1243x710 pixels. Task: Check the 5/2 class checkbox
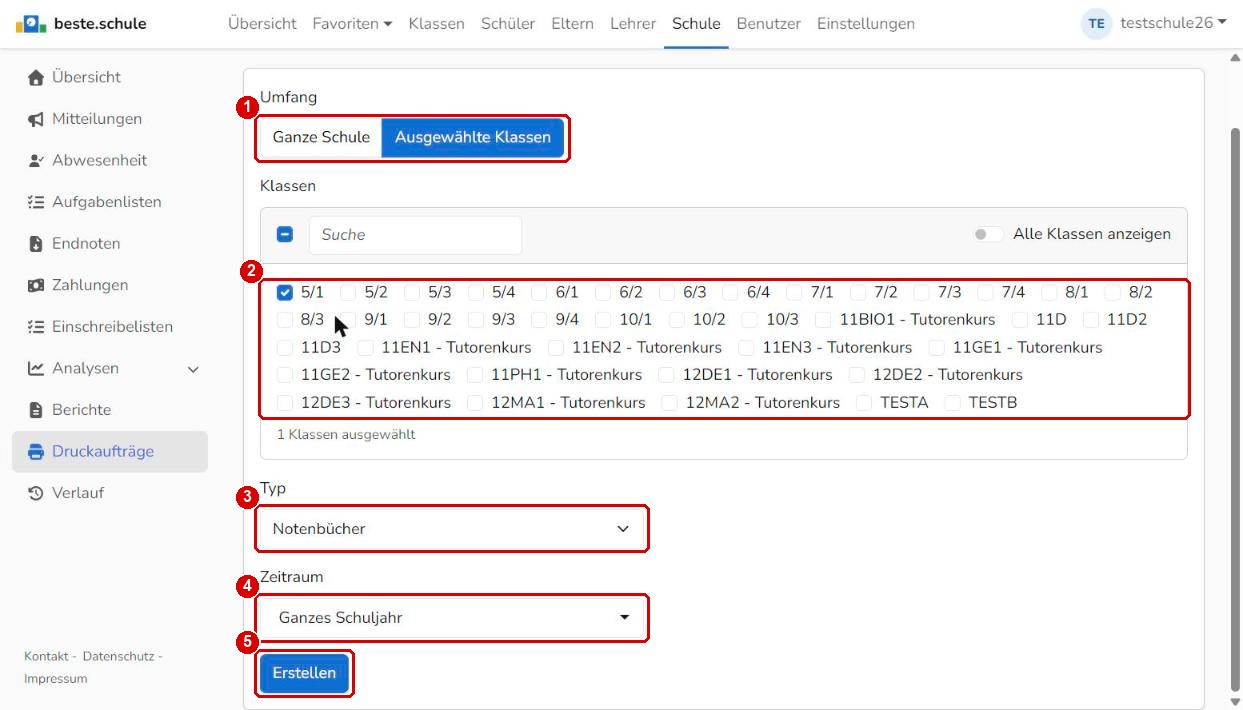point(348,293)
